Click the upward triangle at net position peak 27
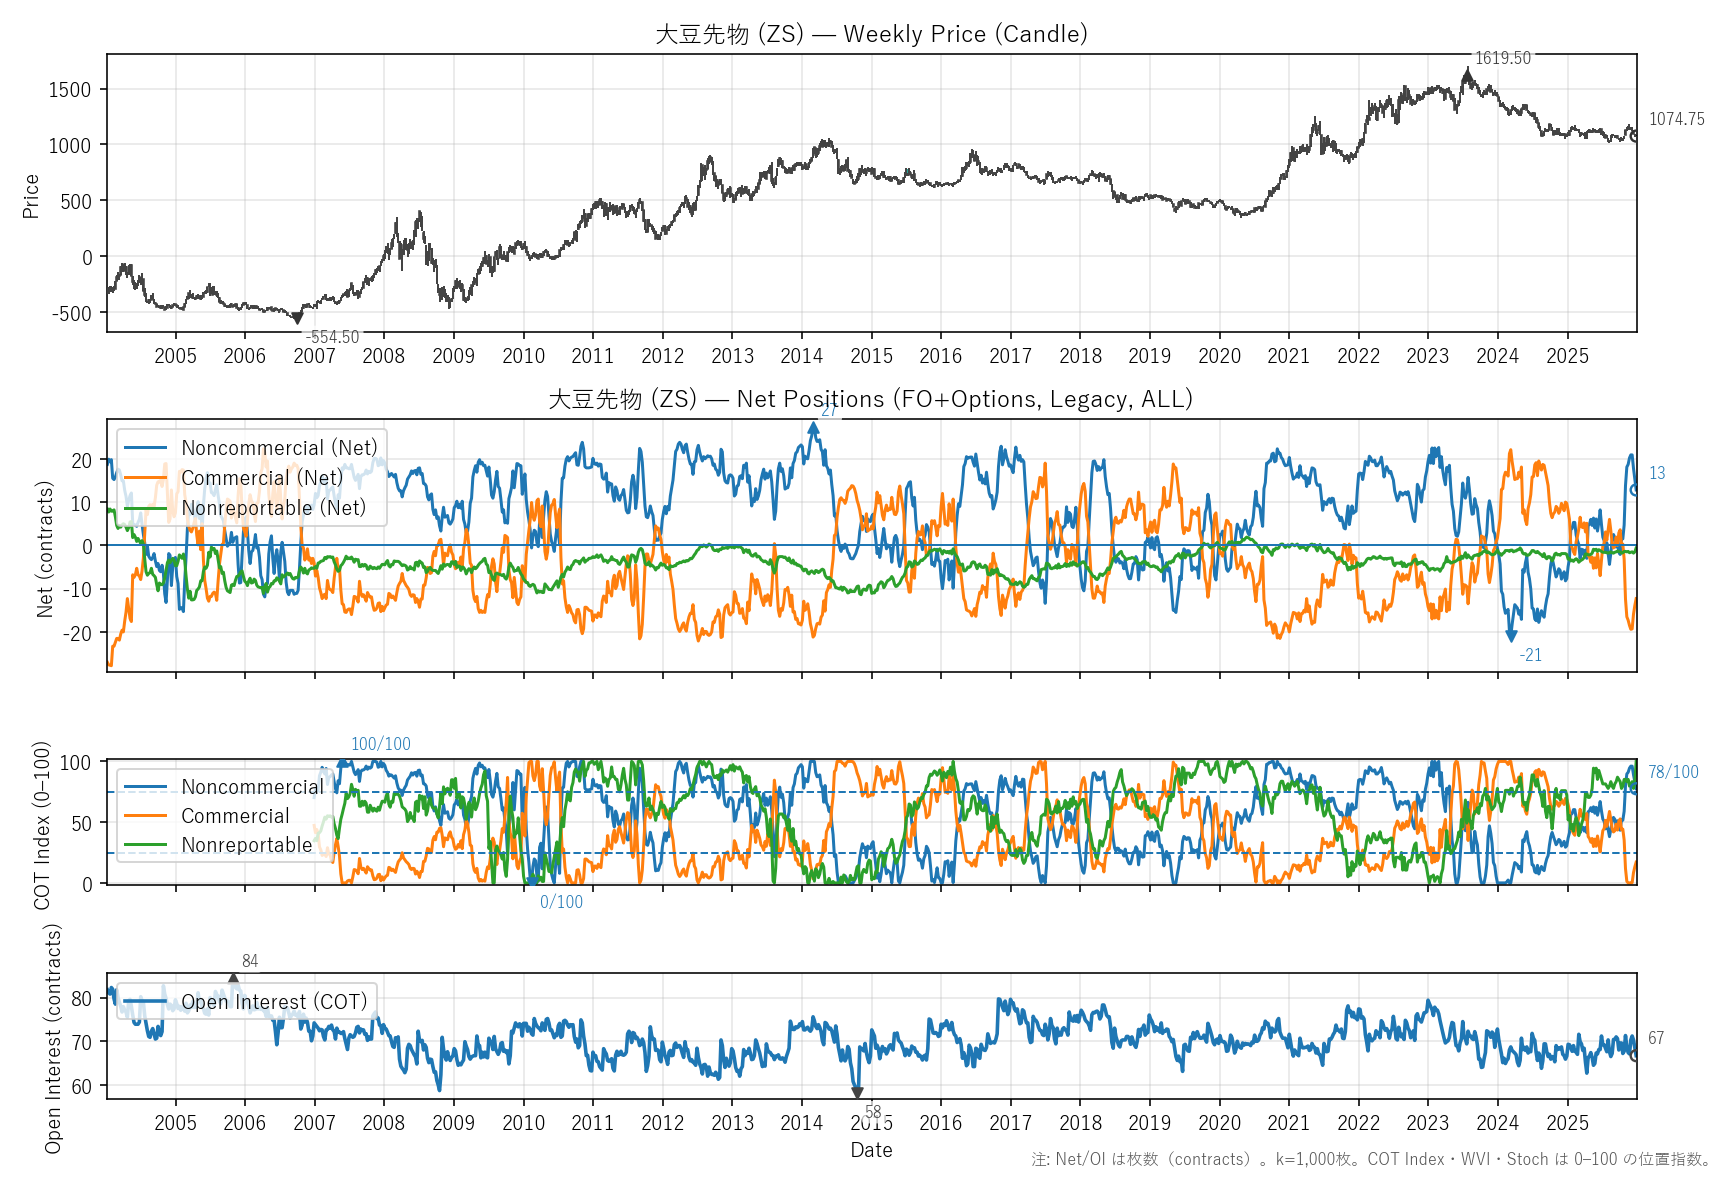This screenshot has height=1180, width=1728. point(813,427)
